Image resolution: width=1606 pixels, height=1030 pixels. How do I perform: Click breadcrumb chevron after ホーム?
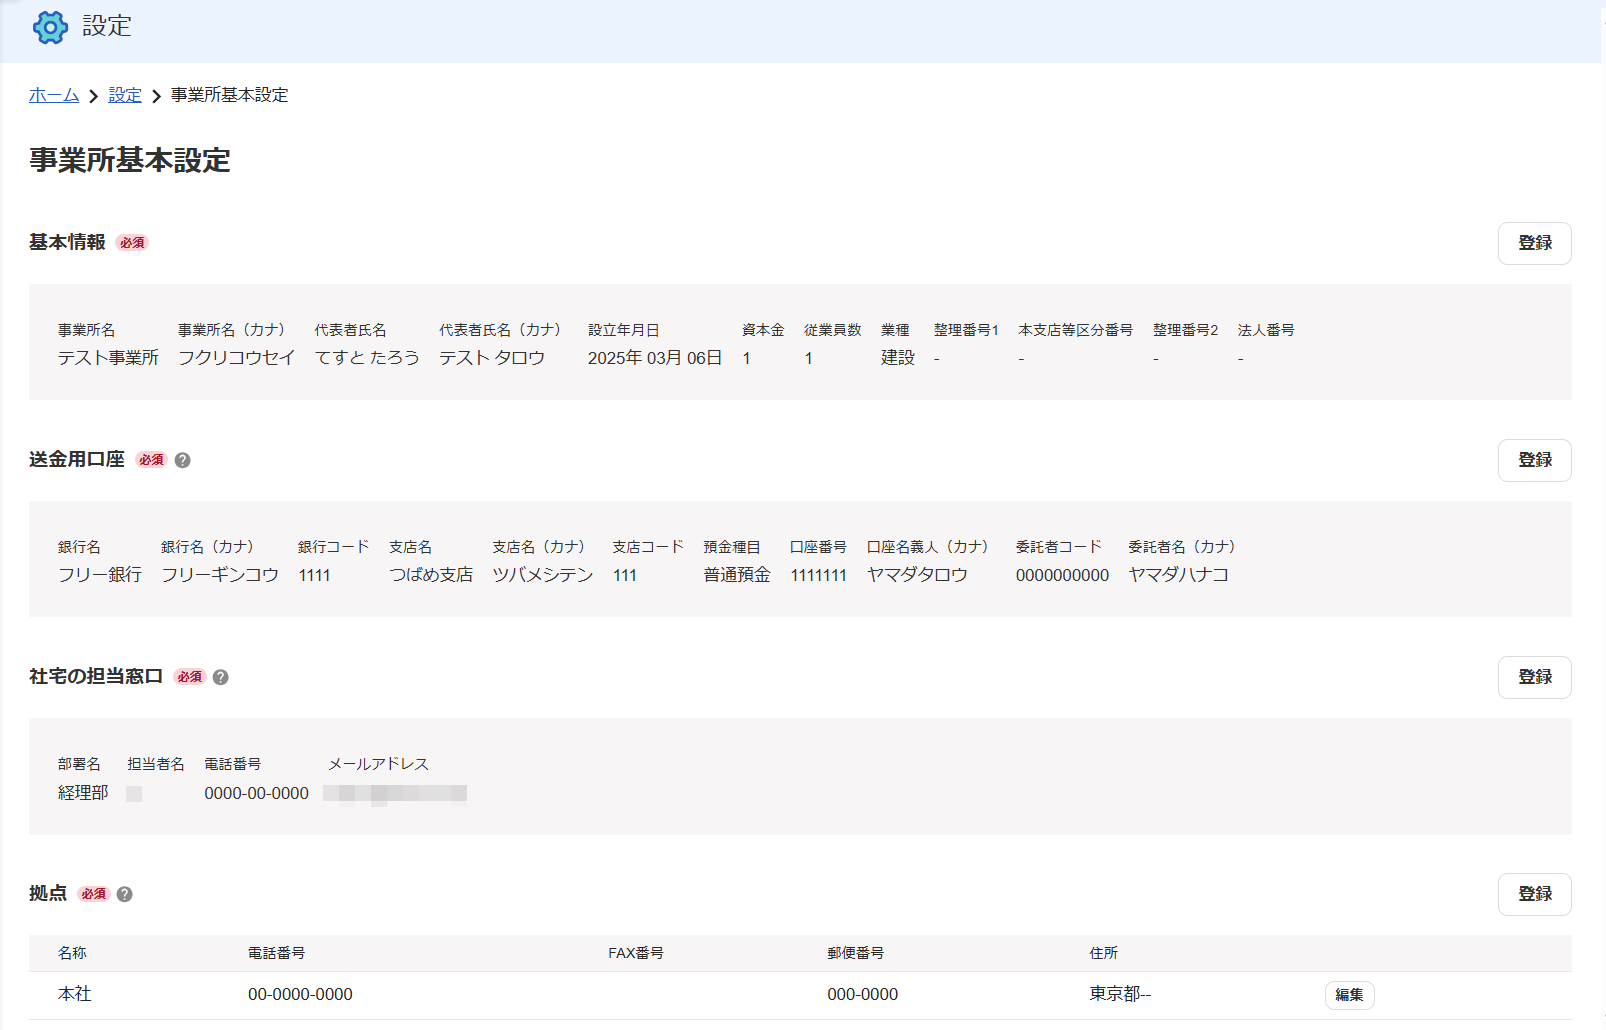tap(94, 96)
